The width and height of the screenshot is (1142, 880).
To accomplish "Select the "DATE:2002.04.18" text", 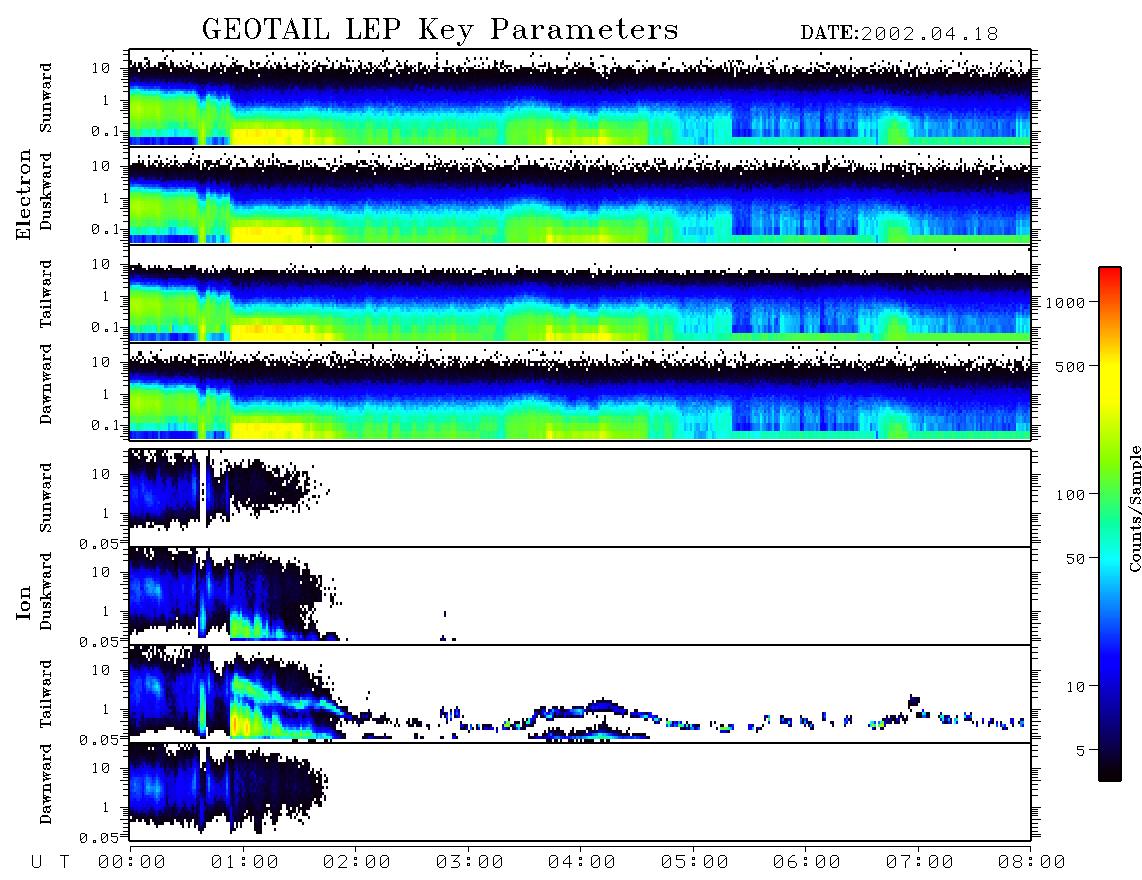I will 899,34.
